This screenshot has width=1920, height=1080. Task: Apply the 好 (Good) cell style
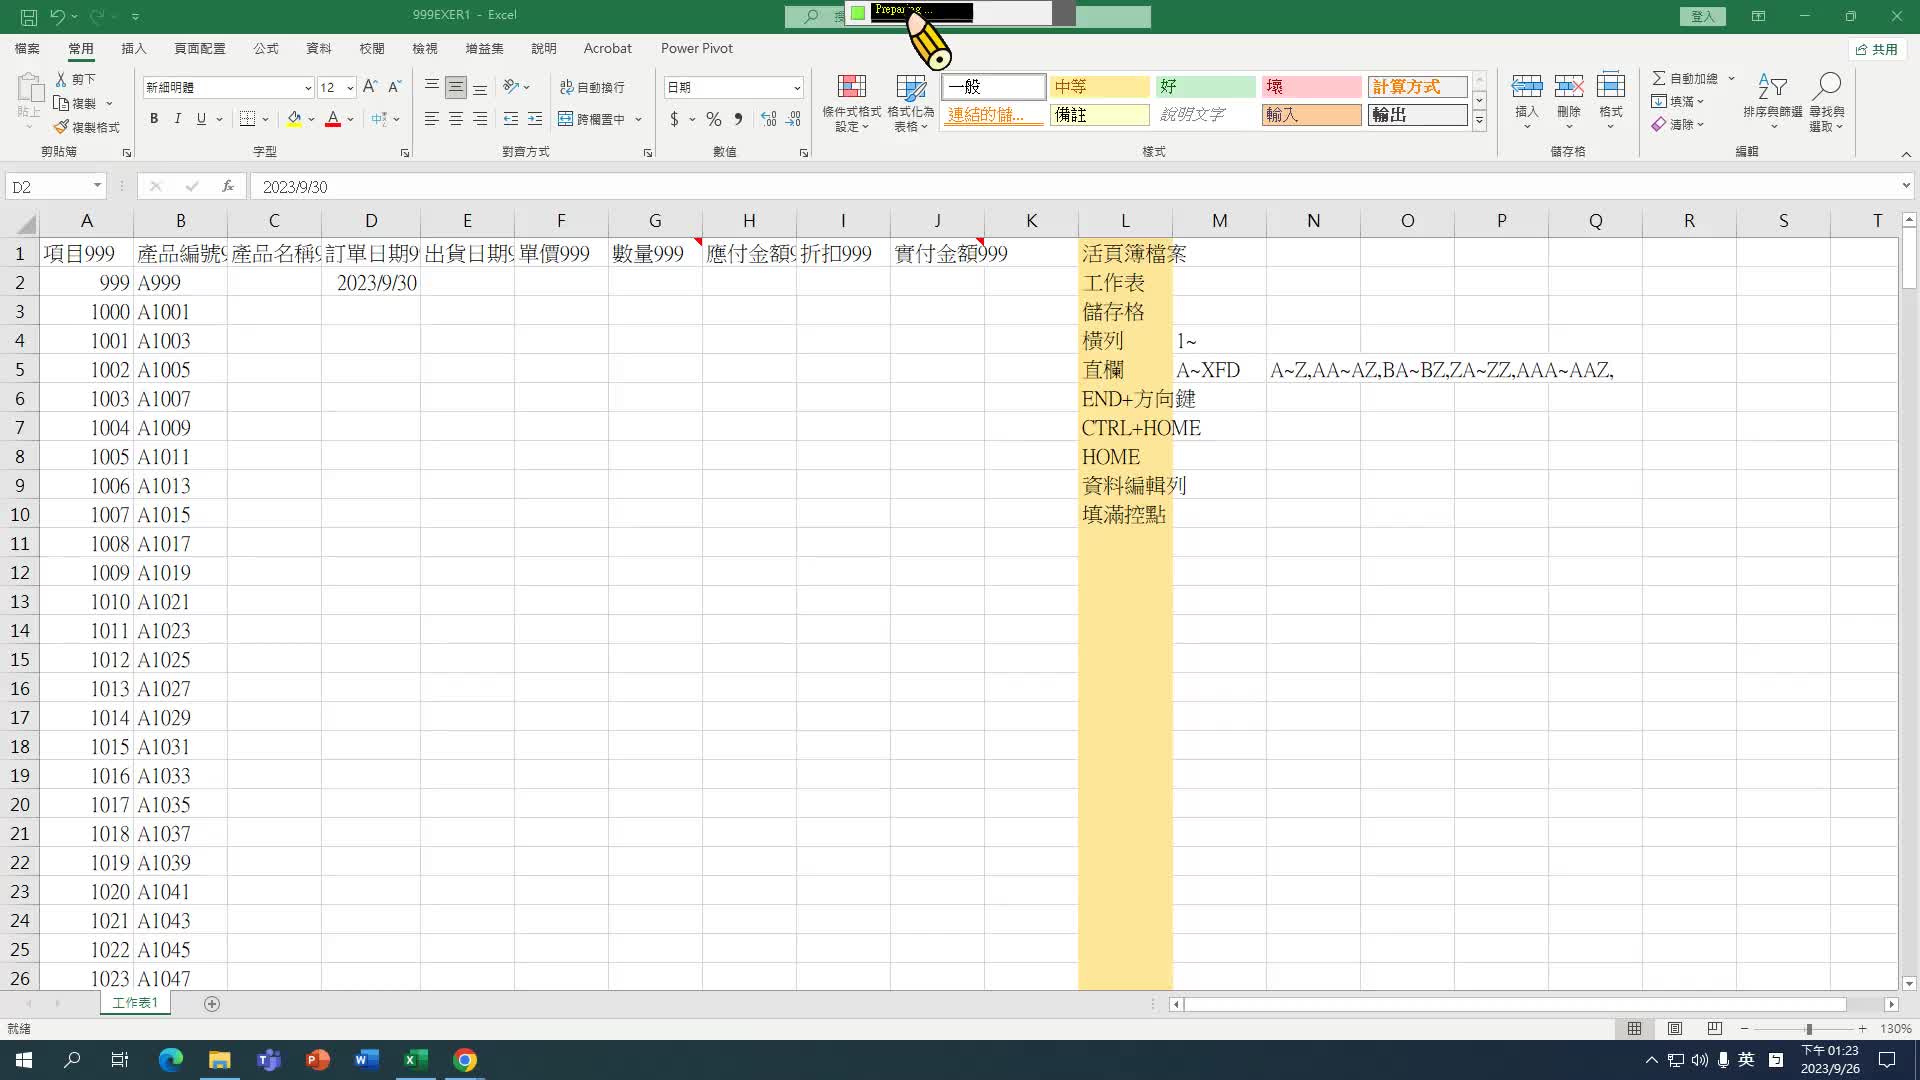coord(1206,87)
